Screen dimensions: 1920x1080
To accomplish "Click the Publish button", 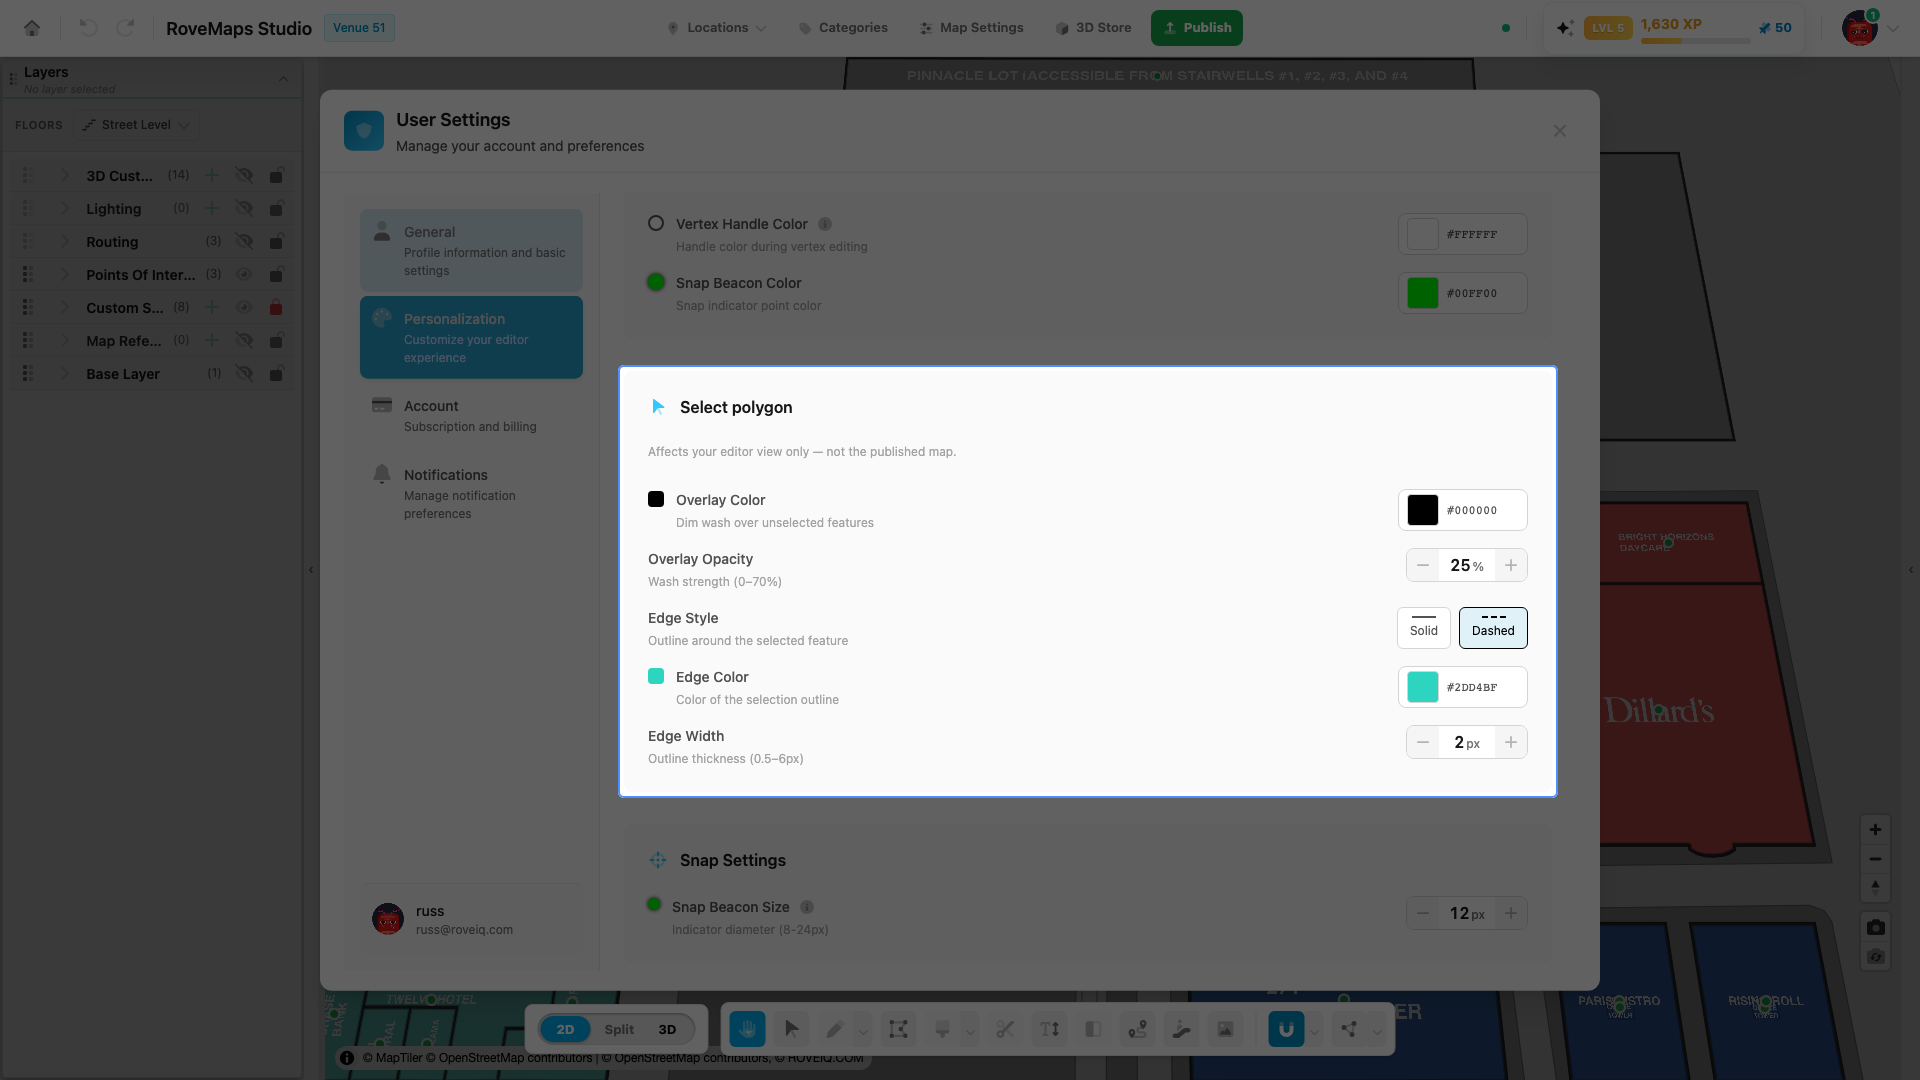I will (1197, 28).
